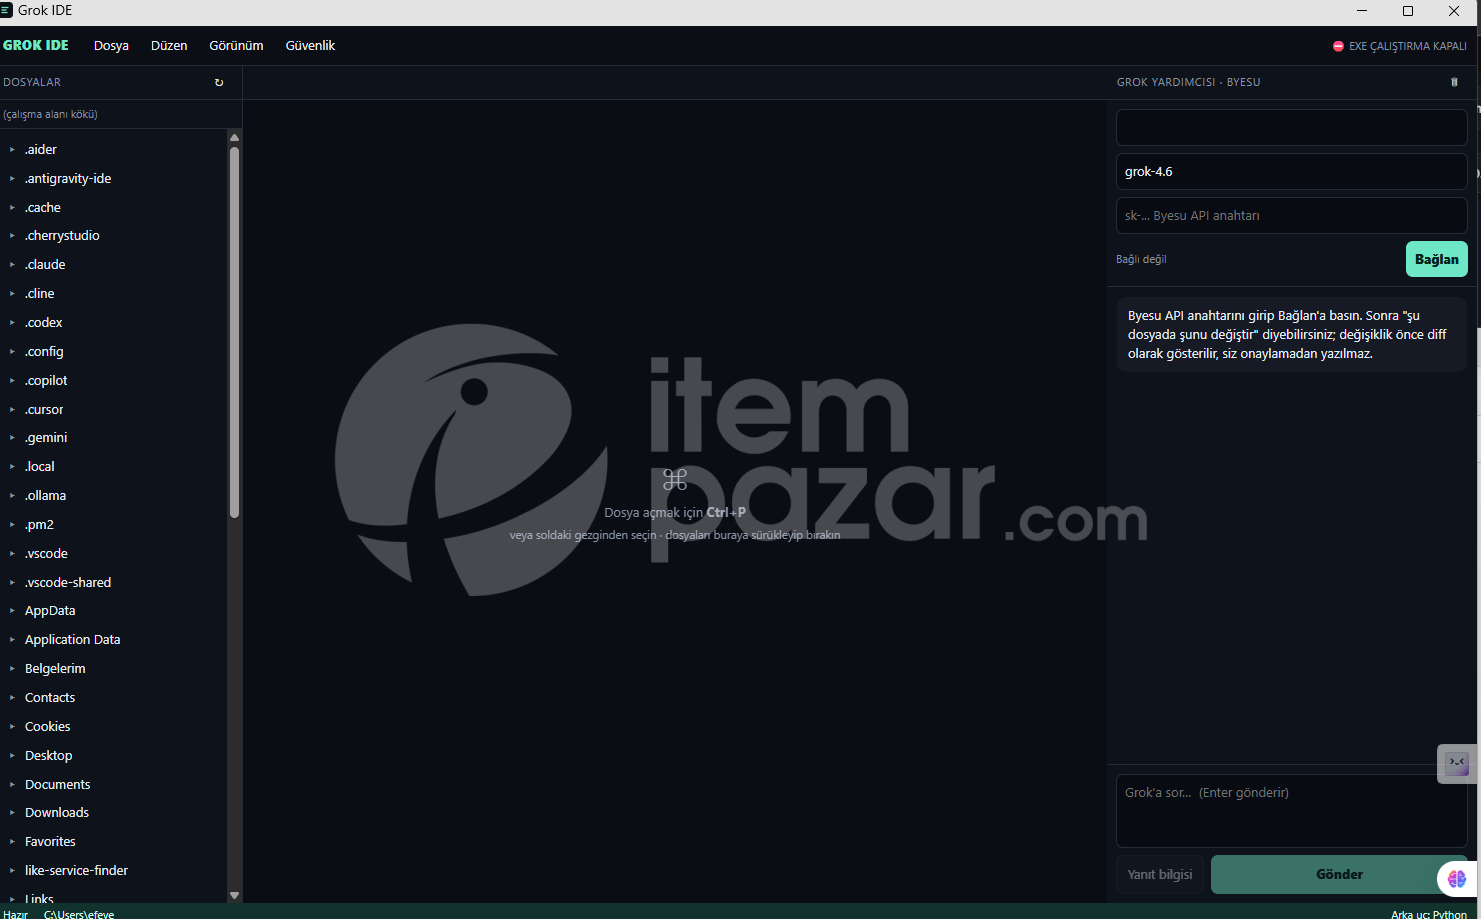Expand the .antigravity-ide folder arrow
Viewport: 1481px width, 919px height.
12,179
